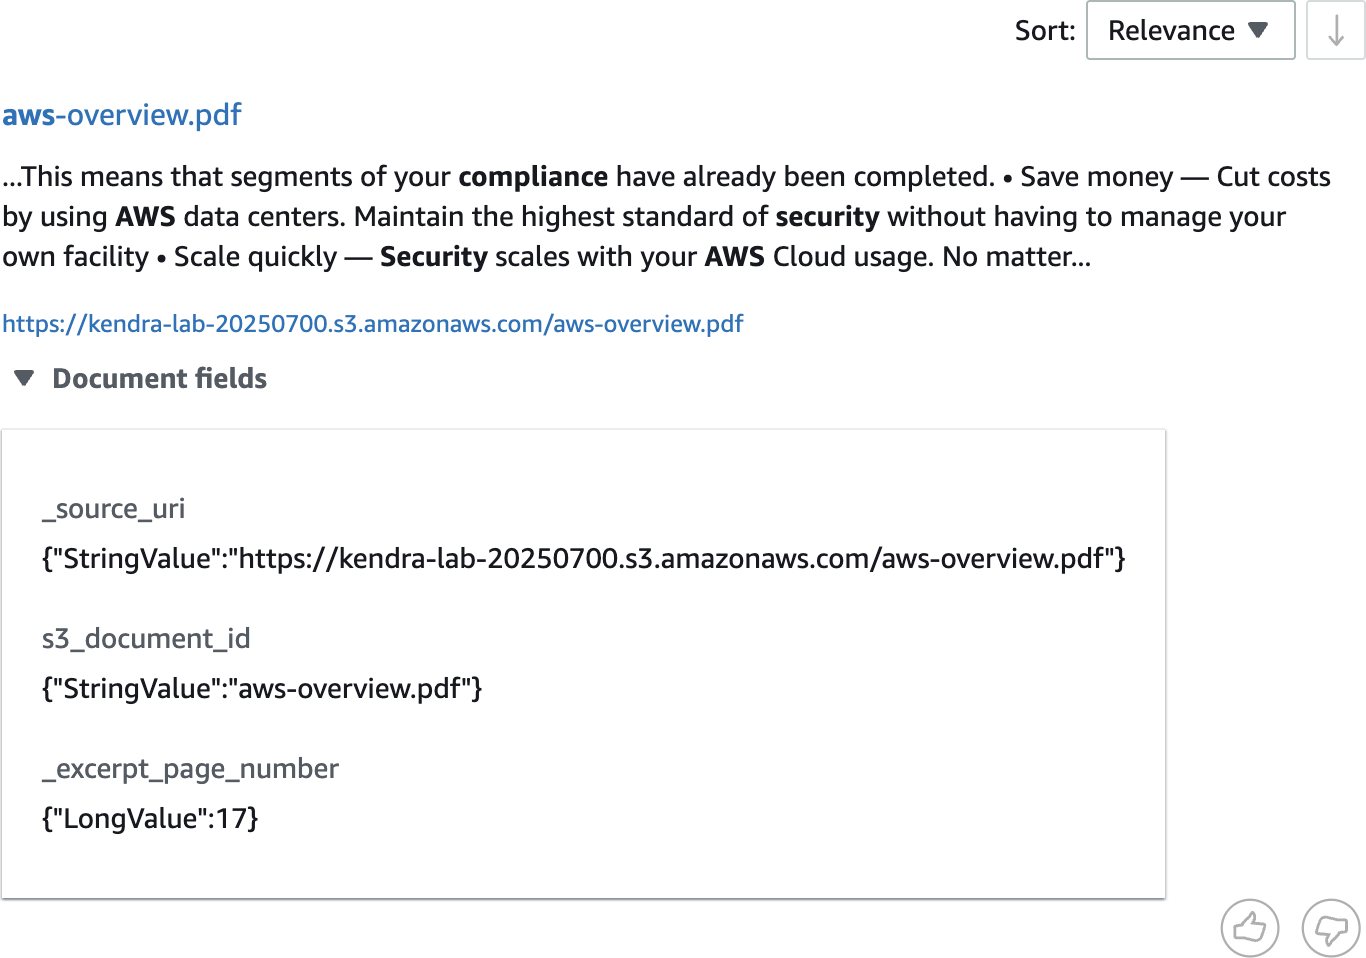Click the s3_document_id StringValue aws-overview.pdf
The height and width of the screenshot is (958, 1366).
(x=262, y=688)
